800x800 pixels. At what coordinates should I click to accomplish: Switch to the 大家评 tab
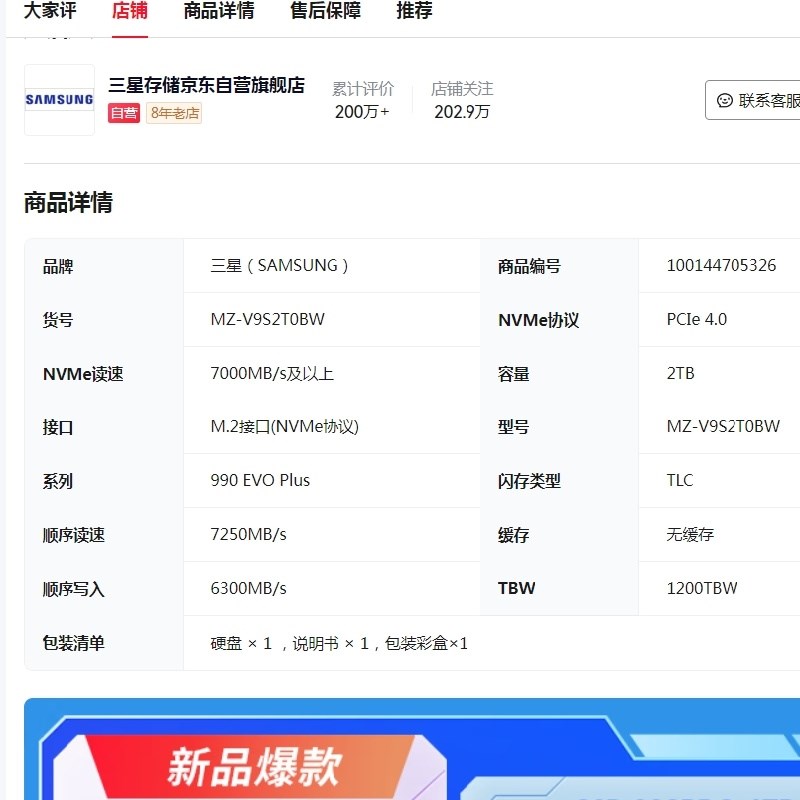(x=50, y=10)
